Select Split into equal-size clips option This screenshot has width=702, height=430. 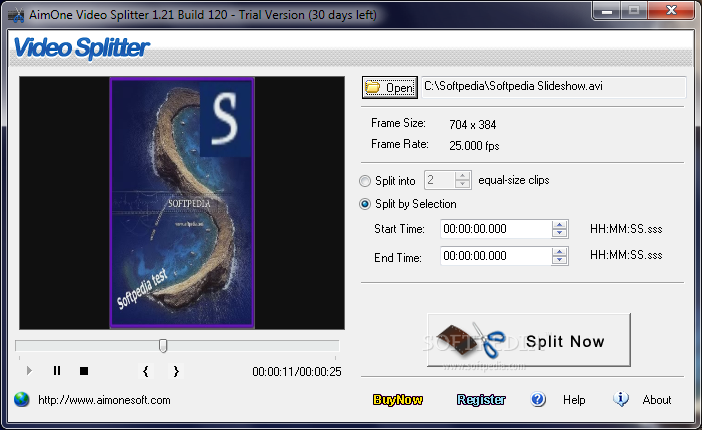click(365, 181)
